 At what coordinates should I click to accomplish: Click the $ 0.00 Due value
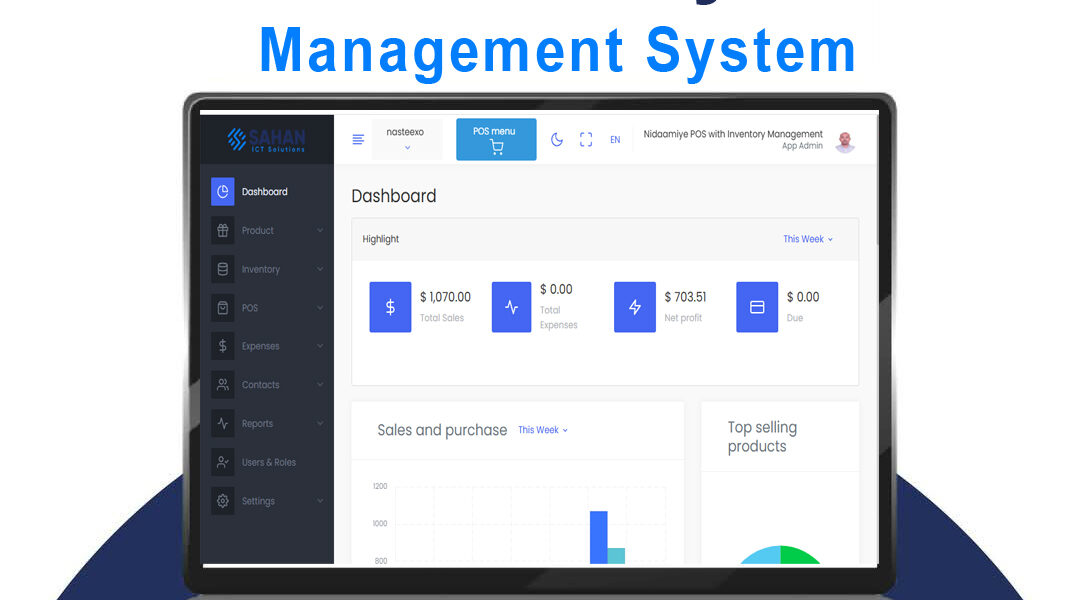tap(803, 297)
